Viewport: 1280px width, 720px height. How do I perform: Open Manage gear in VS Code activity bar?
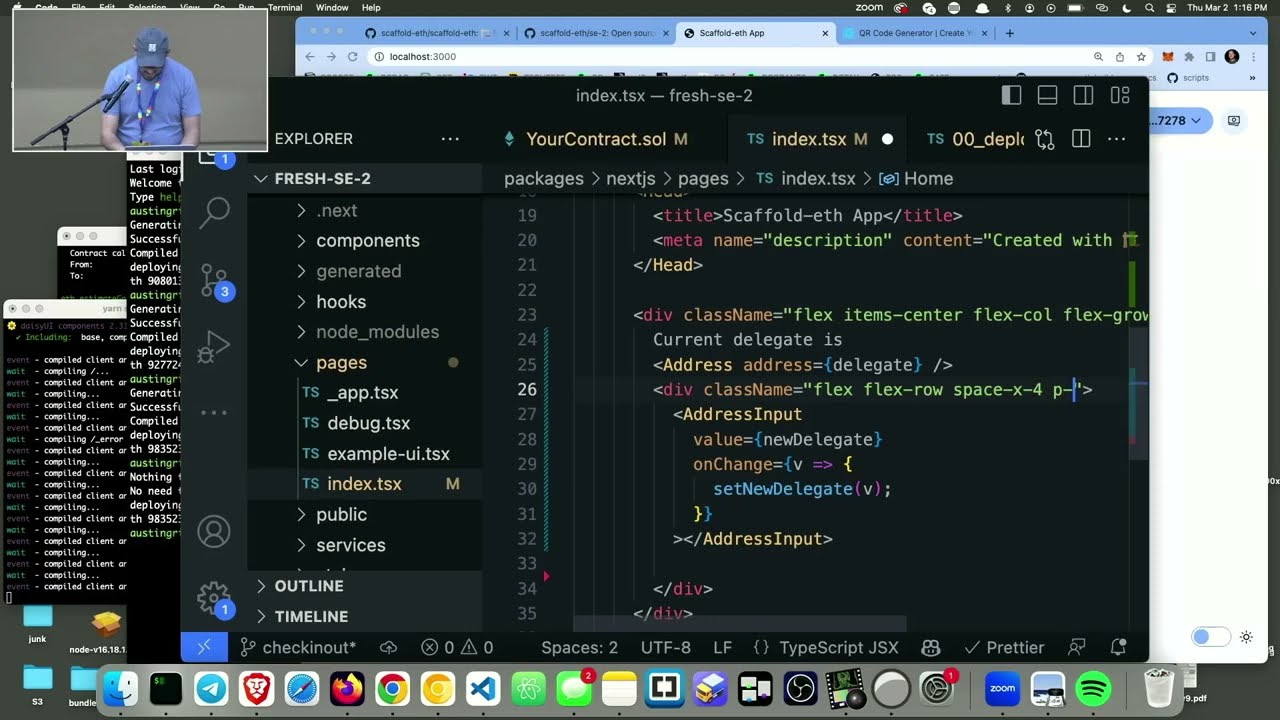click(x=214, y=599)
